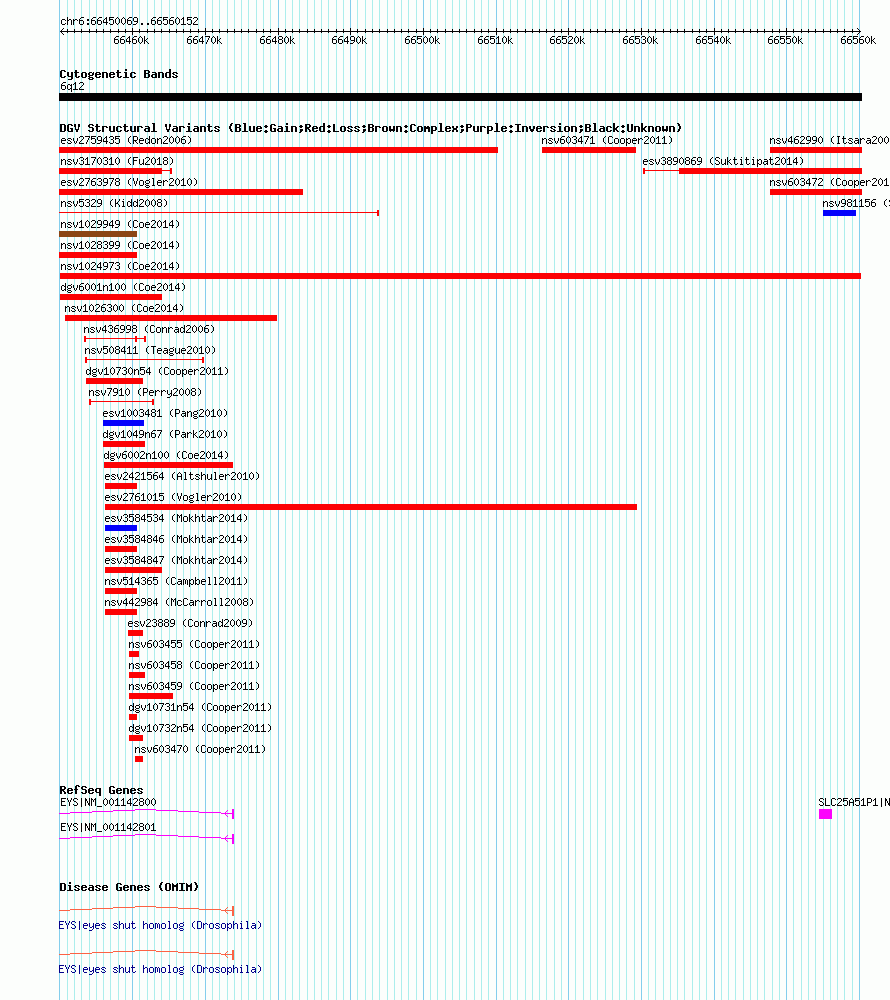
Task: Select nsv5329 (Kidd2008) variant label
Action: [x=114, y=203]
